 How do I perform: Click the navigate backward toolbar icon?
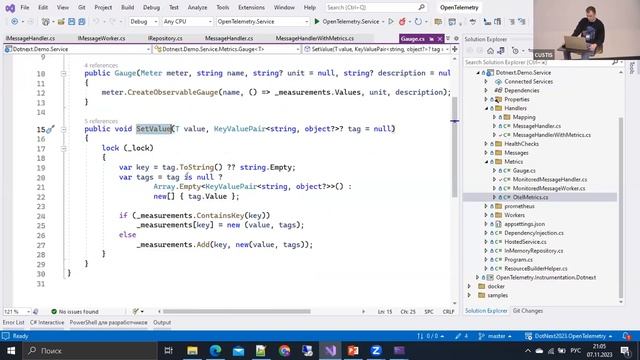(14, 22)
